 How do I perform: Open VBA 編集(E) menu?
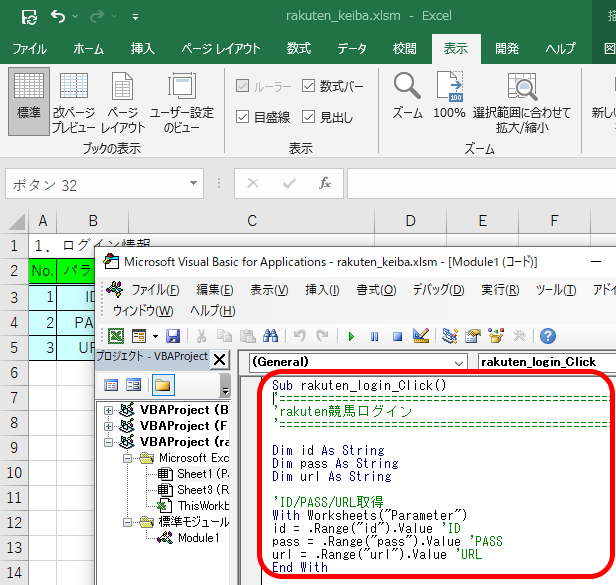coord(215,290)
